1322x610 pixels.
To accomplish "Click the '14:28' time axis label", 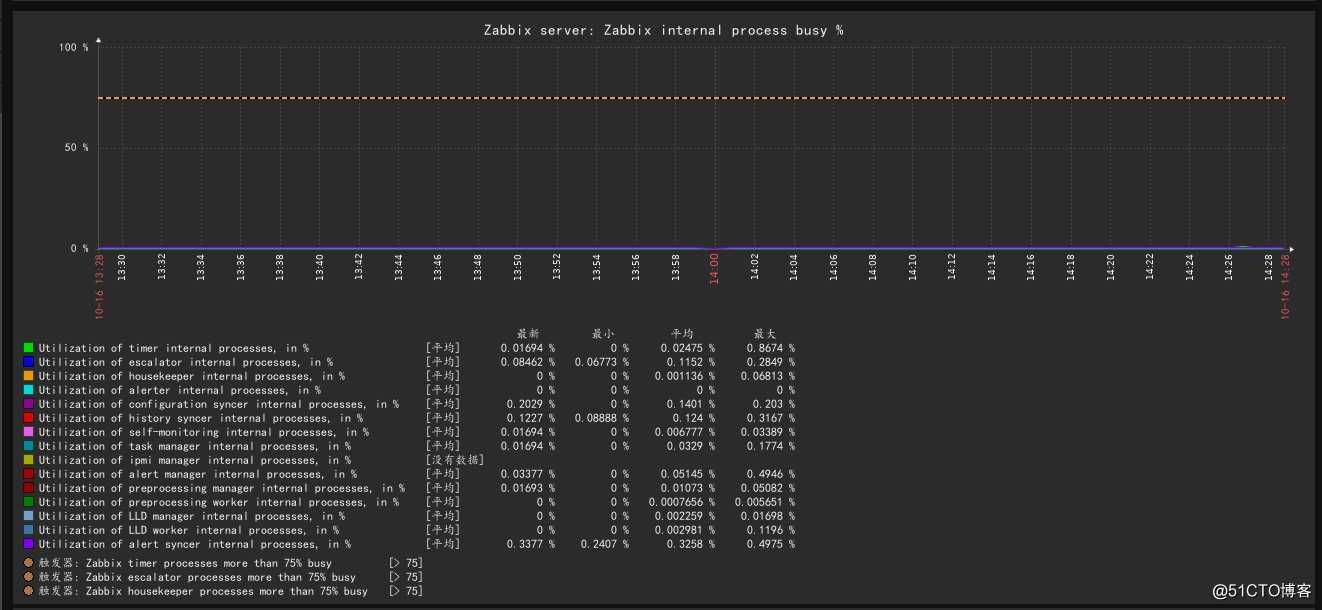I will pyautogui.click(x=1268, y=268).
